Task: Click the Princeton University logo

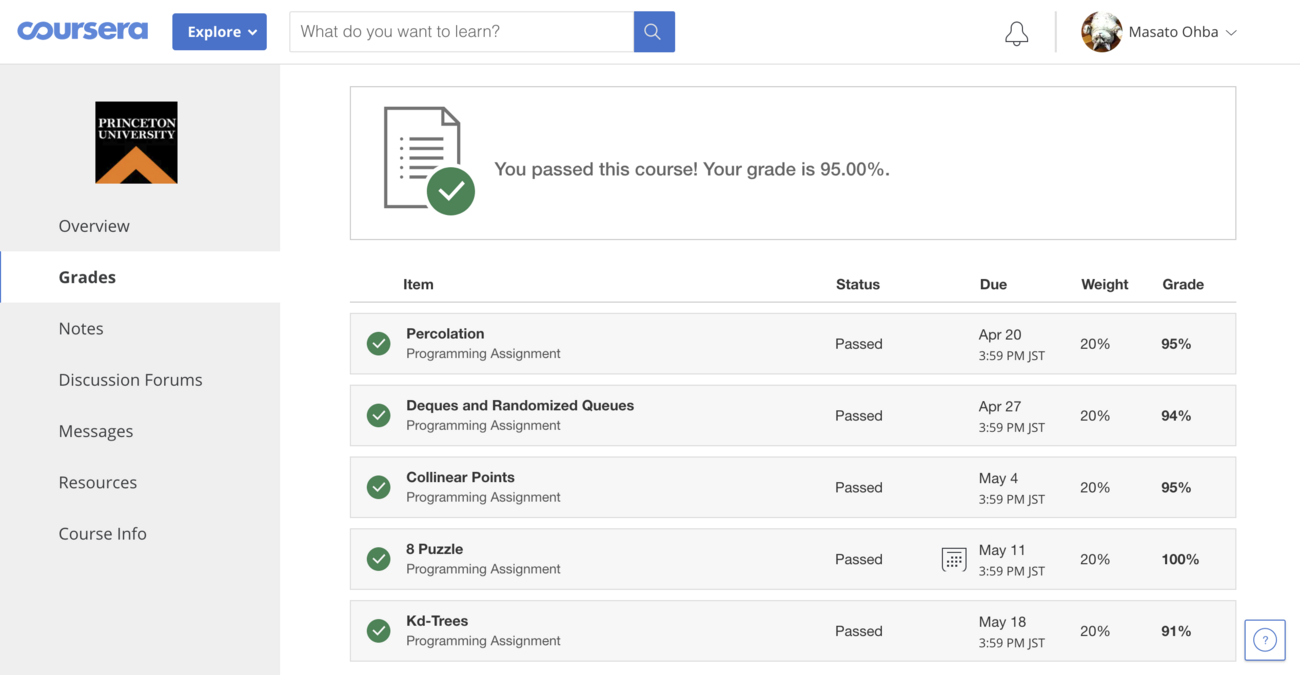Action: 136,142
